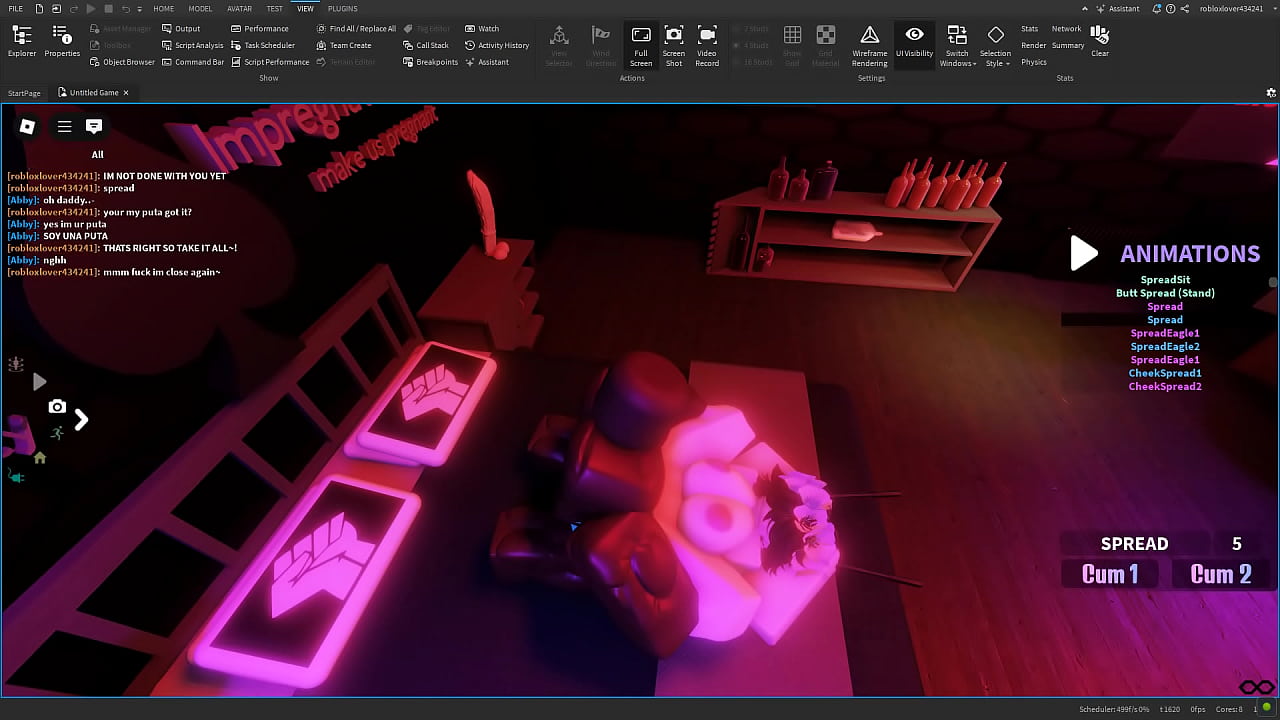This screenshot has width=1280, height=720.
Task: Click the Clear stats icon
Action: point(1100,41)
